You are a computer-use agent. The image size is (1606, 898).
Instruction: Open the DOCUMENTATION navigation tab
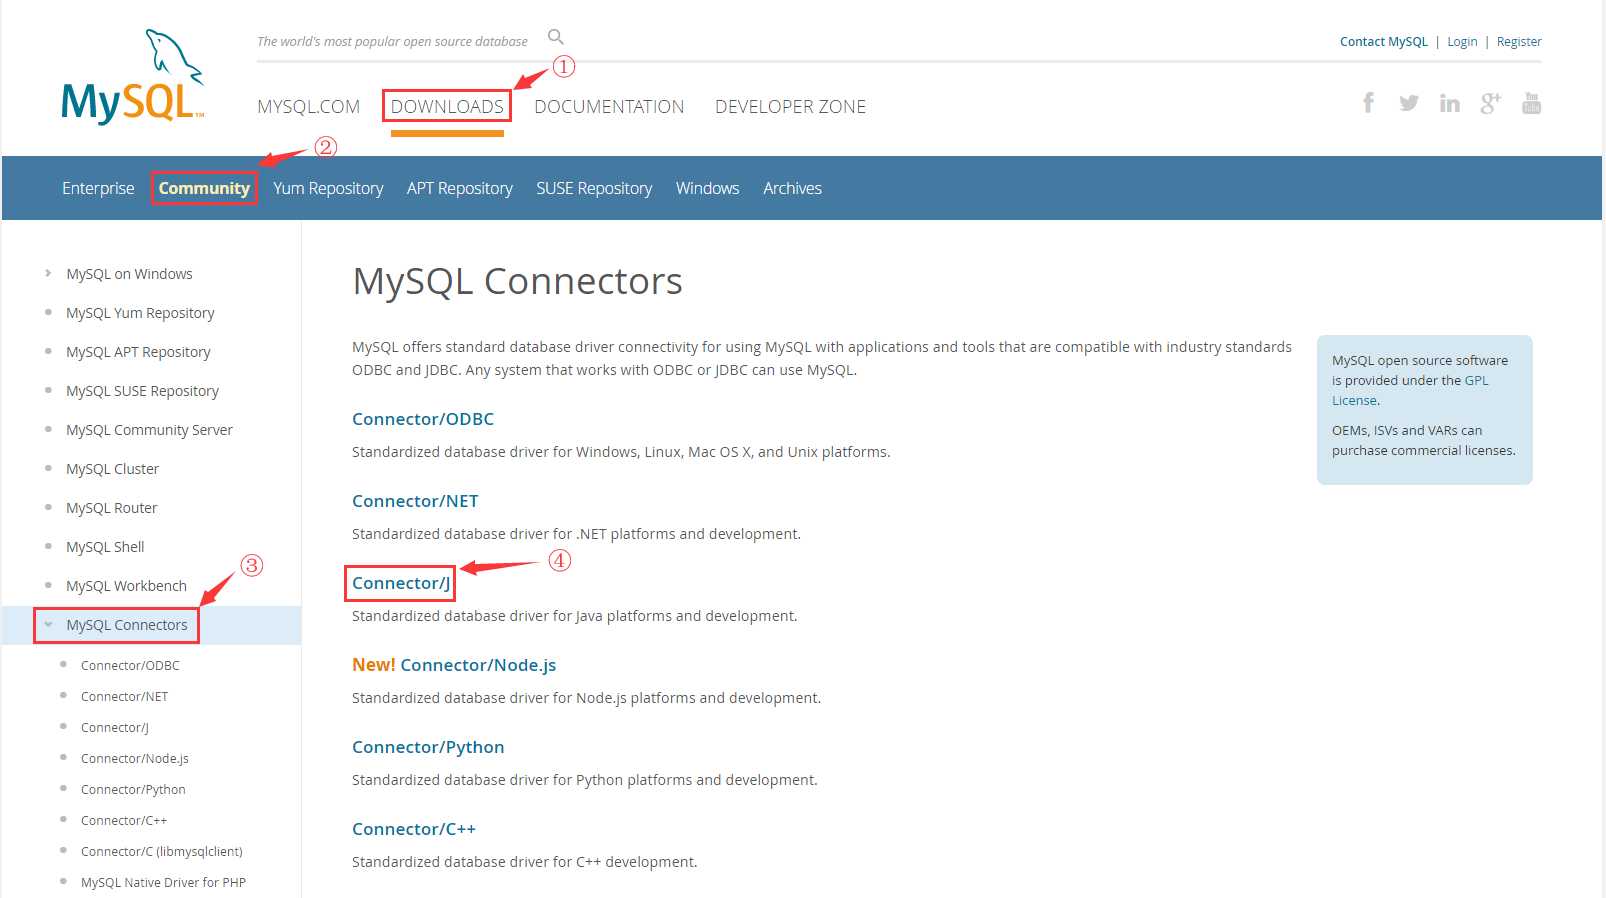[609, 107]
